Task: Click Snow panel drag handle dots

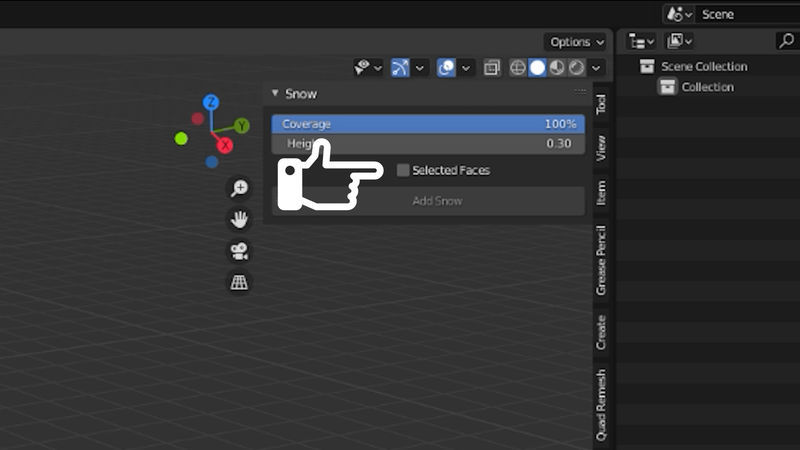Action: 580,92
